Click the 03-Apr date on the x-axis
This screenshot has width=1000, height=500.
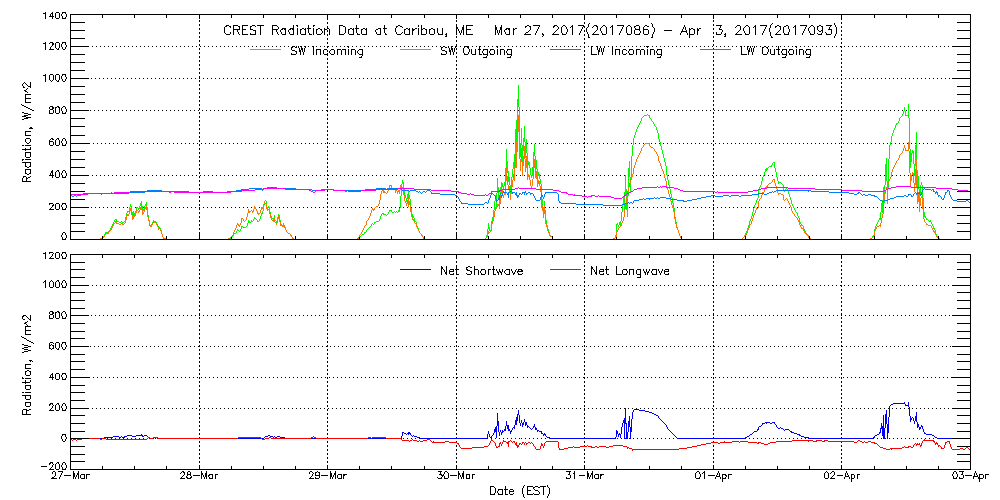(x=968, y=477)
